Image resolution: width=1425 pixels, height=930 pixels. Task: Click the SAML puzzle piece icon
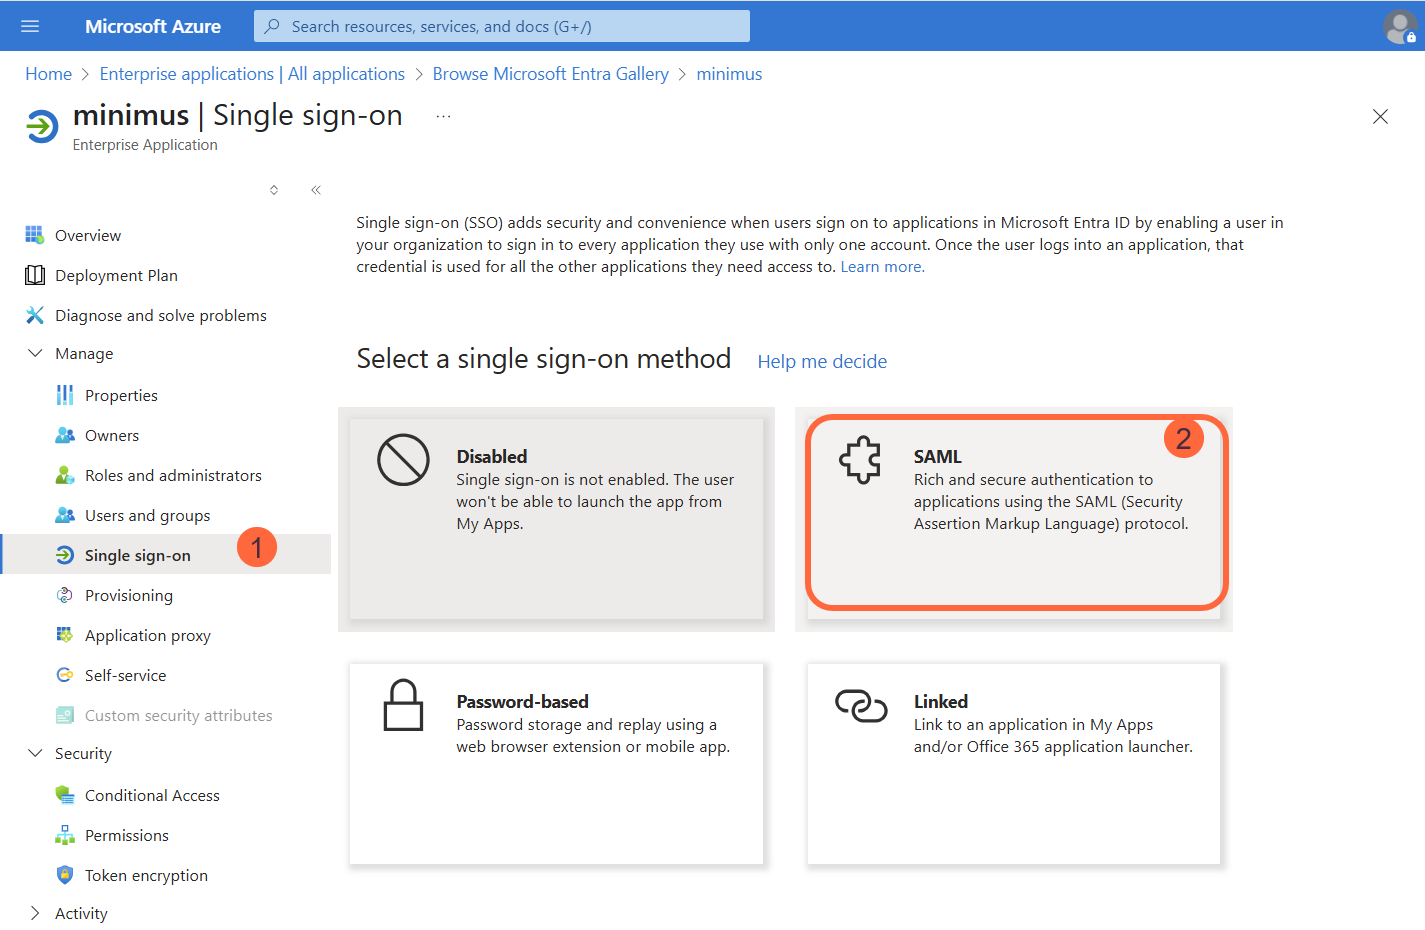[861, 460]
